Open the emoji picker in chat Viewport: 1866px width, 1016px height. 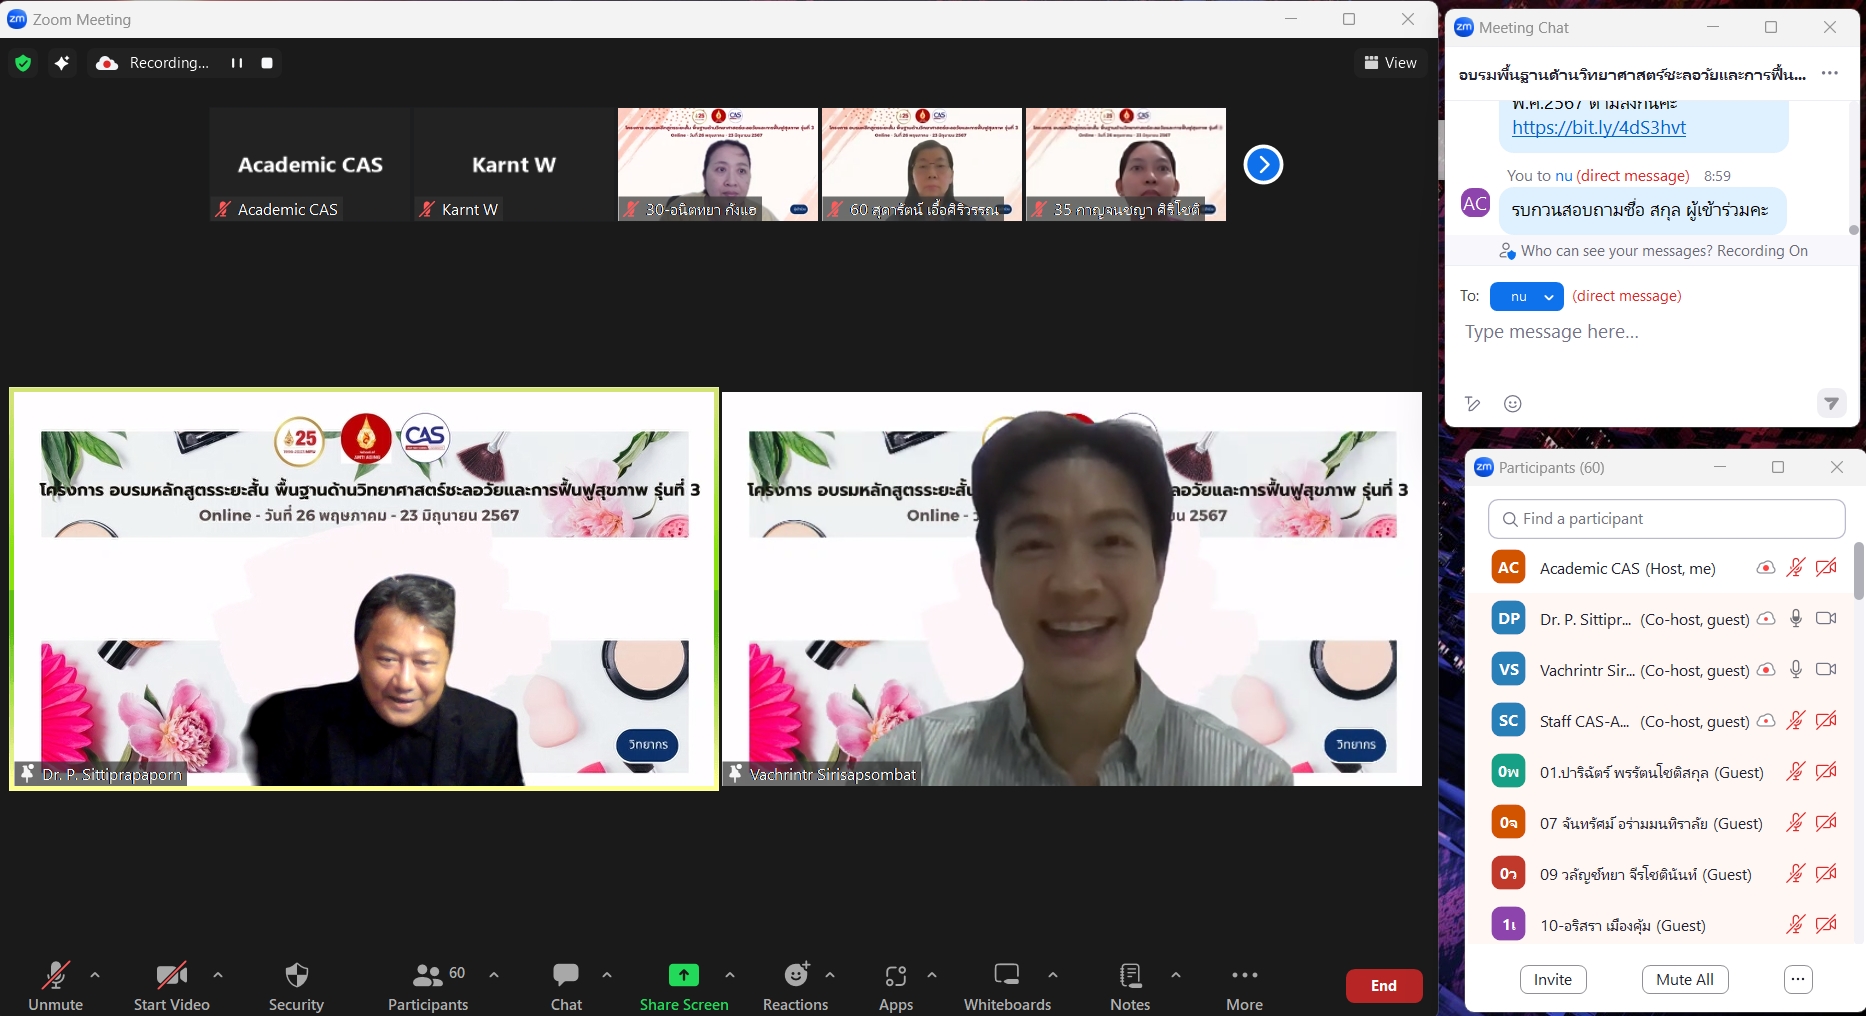point(1512,404)
